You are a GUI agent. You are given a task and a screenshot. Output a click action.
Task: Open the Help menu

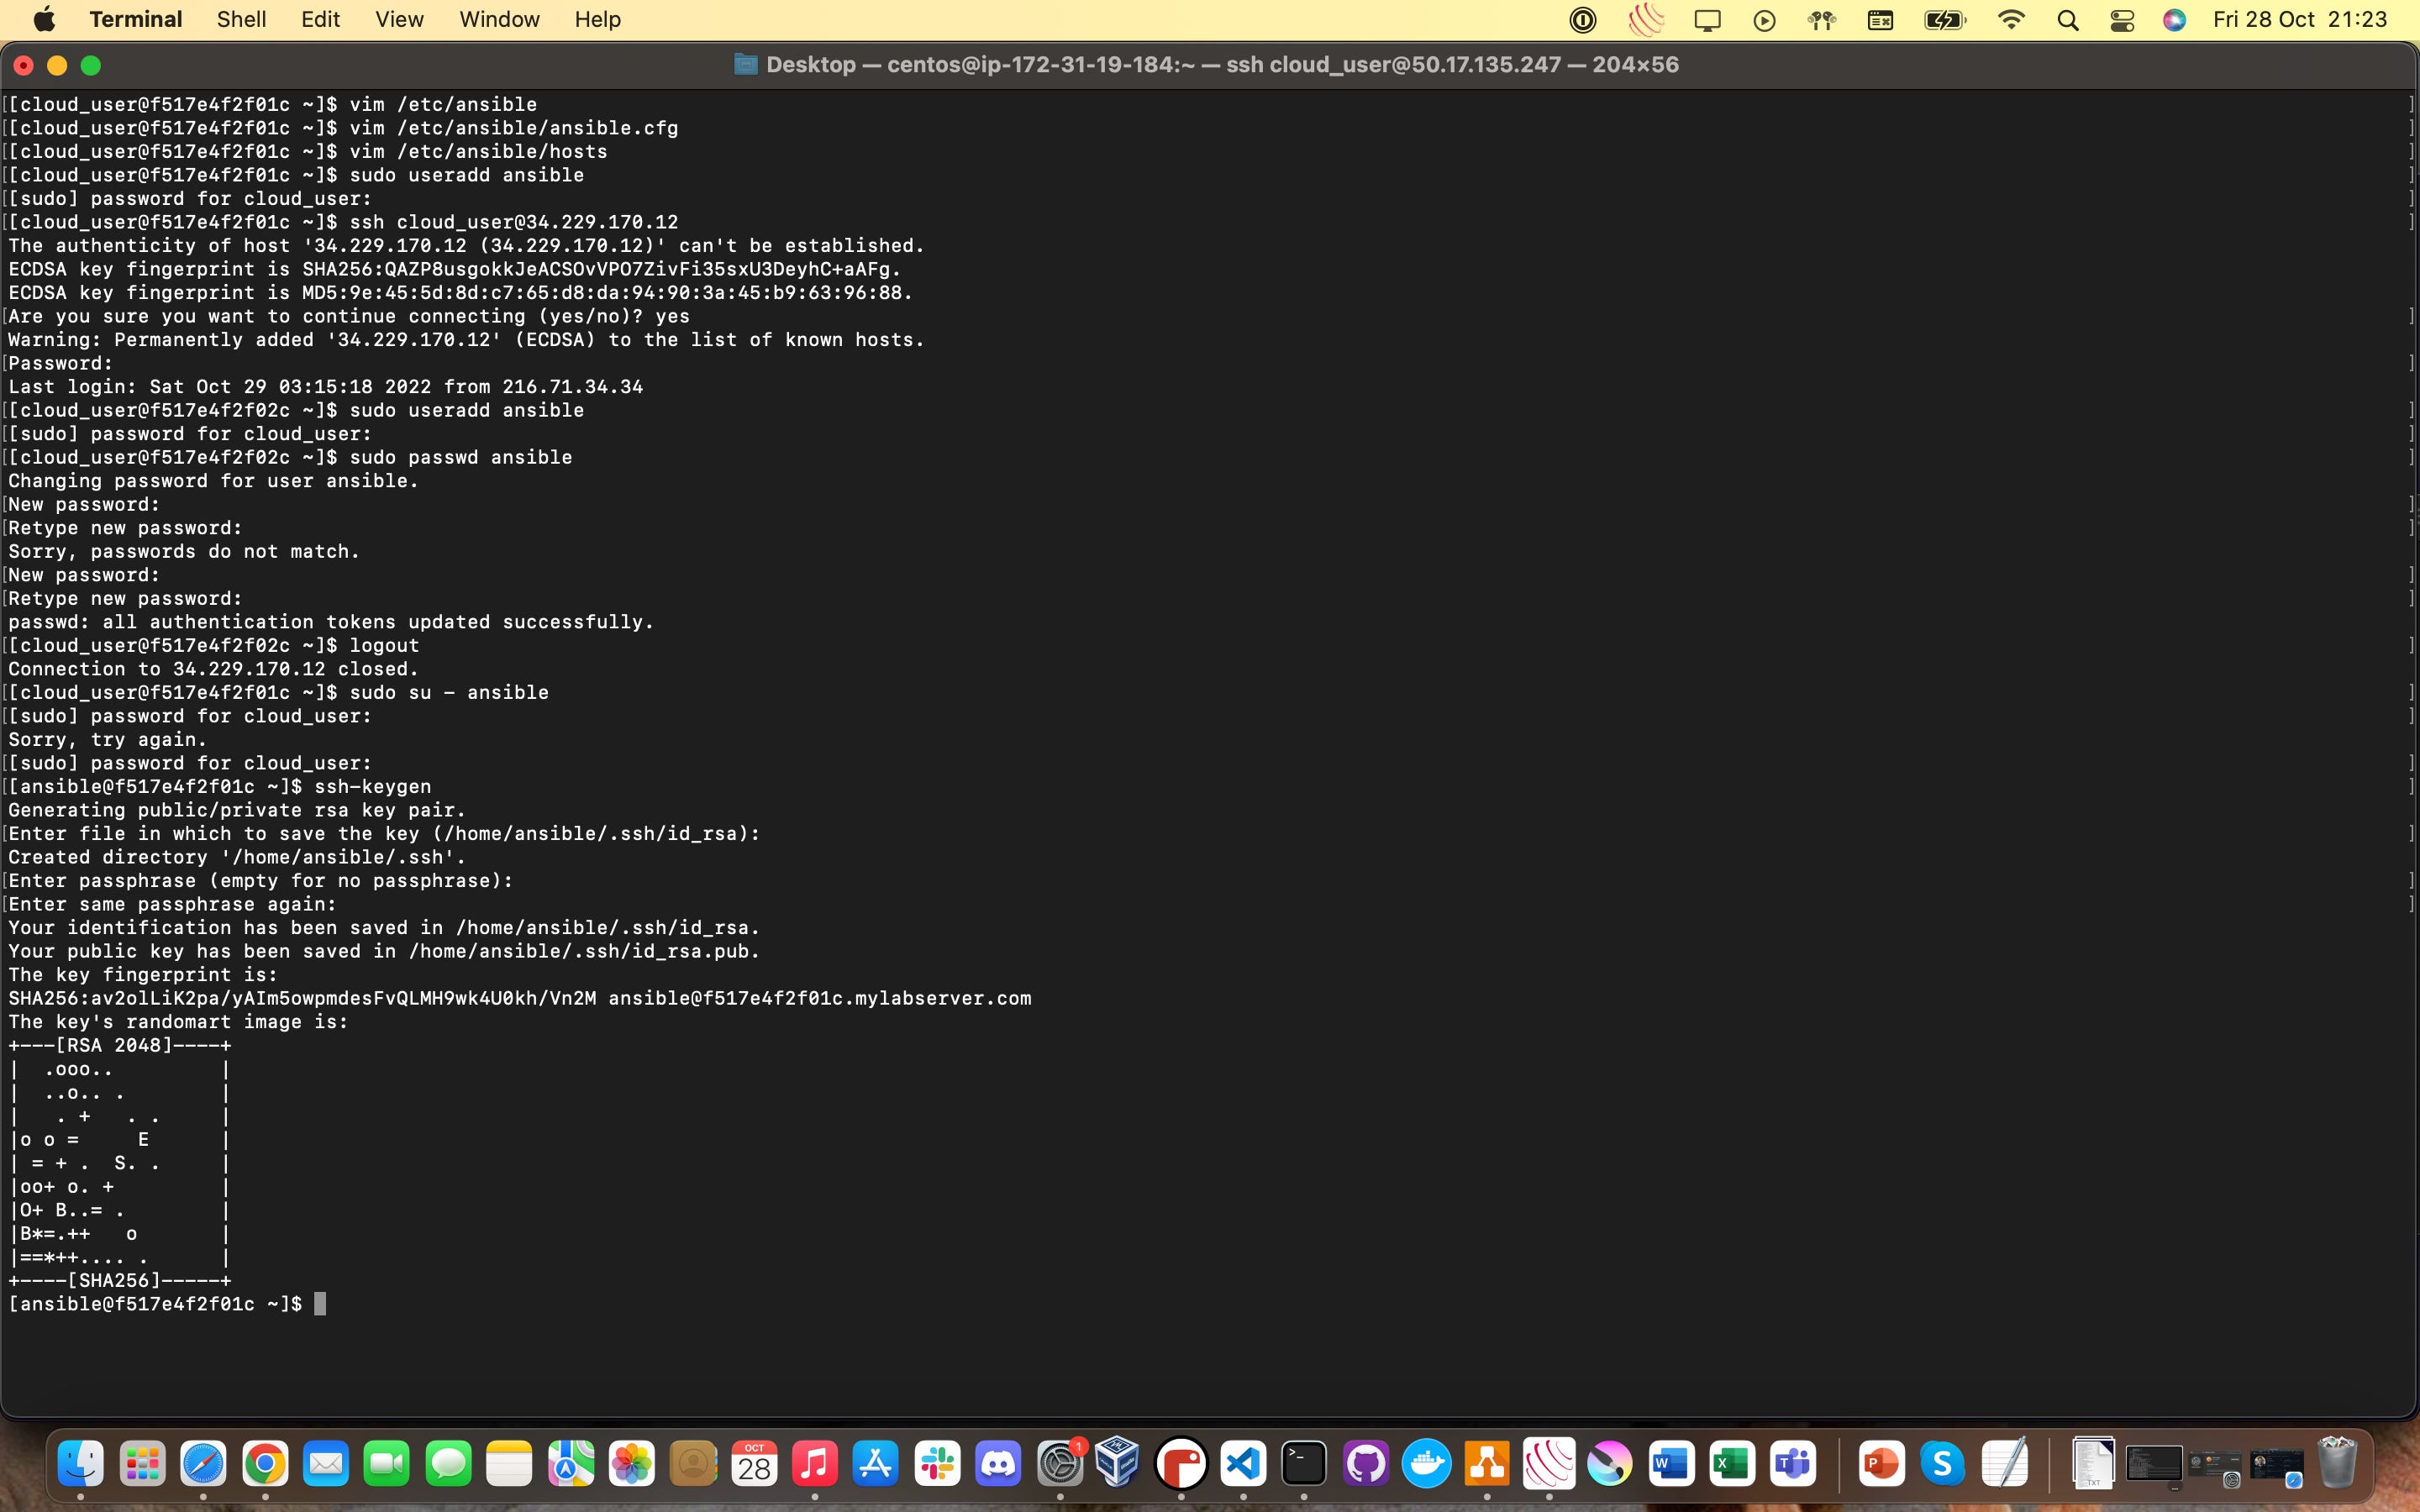click(597, 19)
